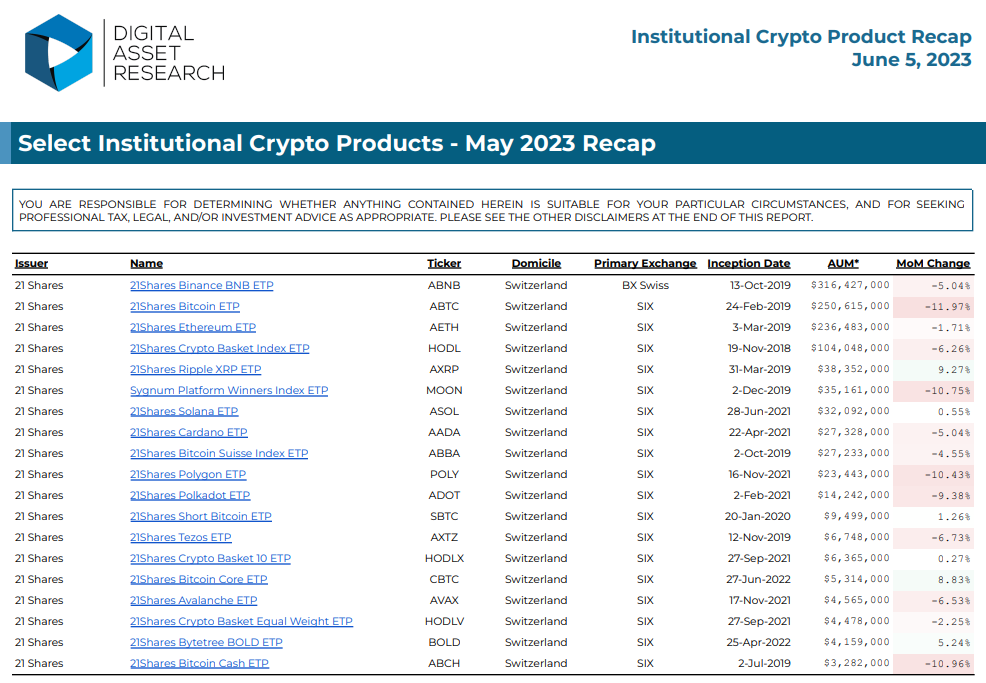This screenshot has height=683, width=986.
Task: Click the June 5, 2023 date text
Action: [911, 60]
